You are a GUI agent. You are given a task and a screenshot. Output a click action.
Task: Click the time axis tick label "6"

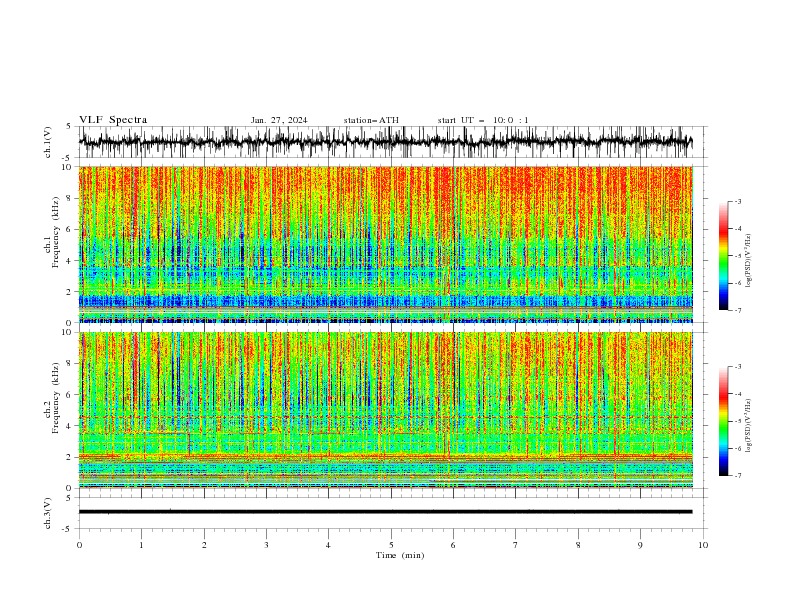(x=453, y=545)
